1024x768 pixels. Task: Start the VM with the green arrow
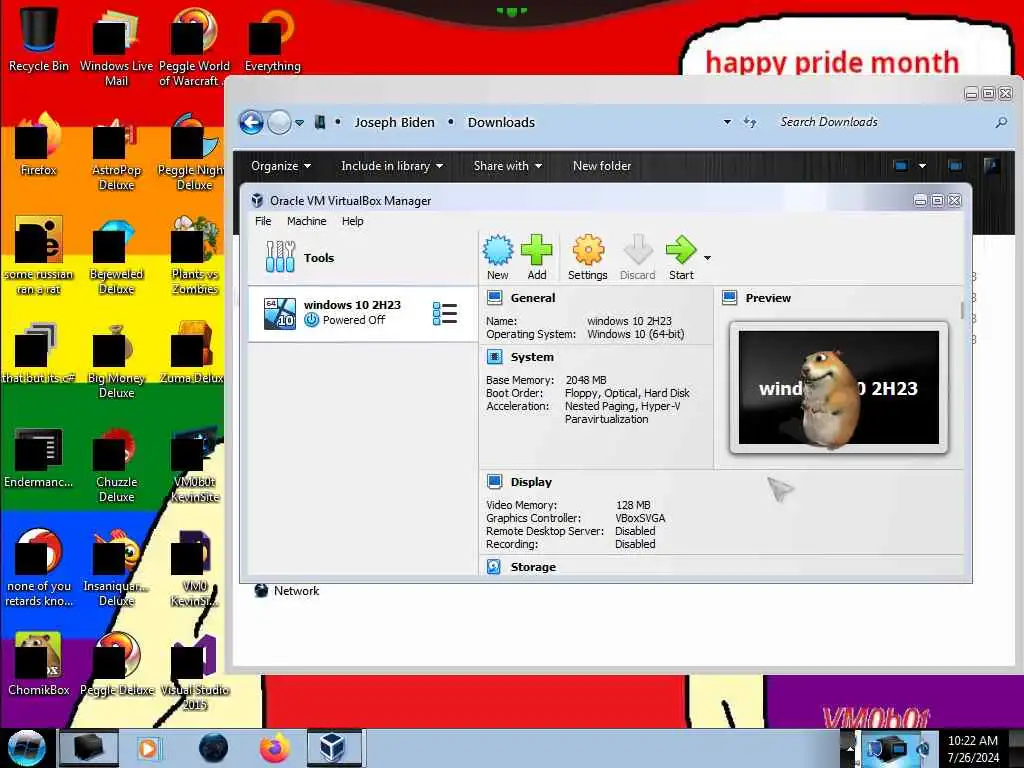coord(681,257)
